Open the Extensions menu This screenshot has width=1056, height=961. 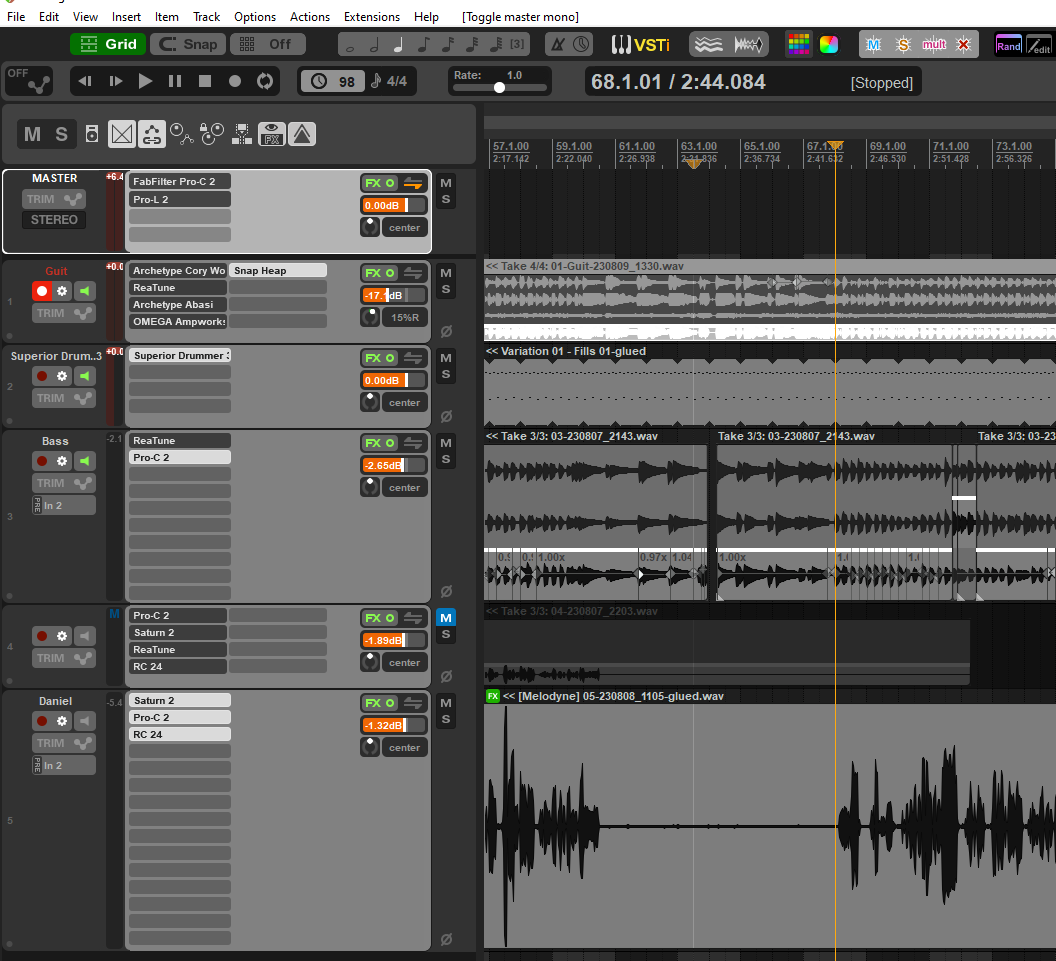pyautogui.click(x=371, y=17)
